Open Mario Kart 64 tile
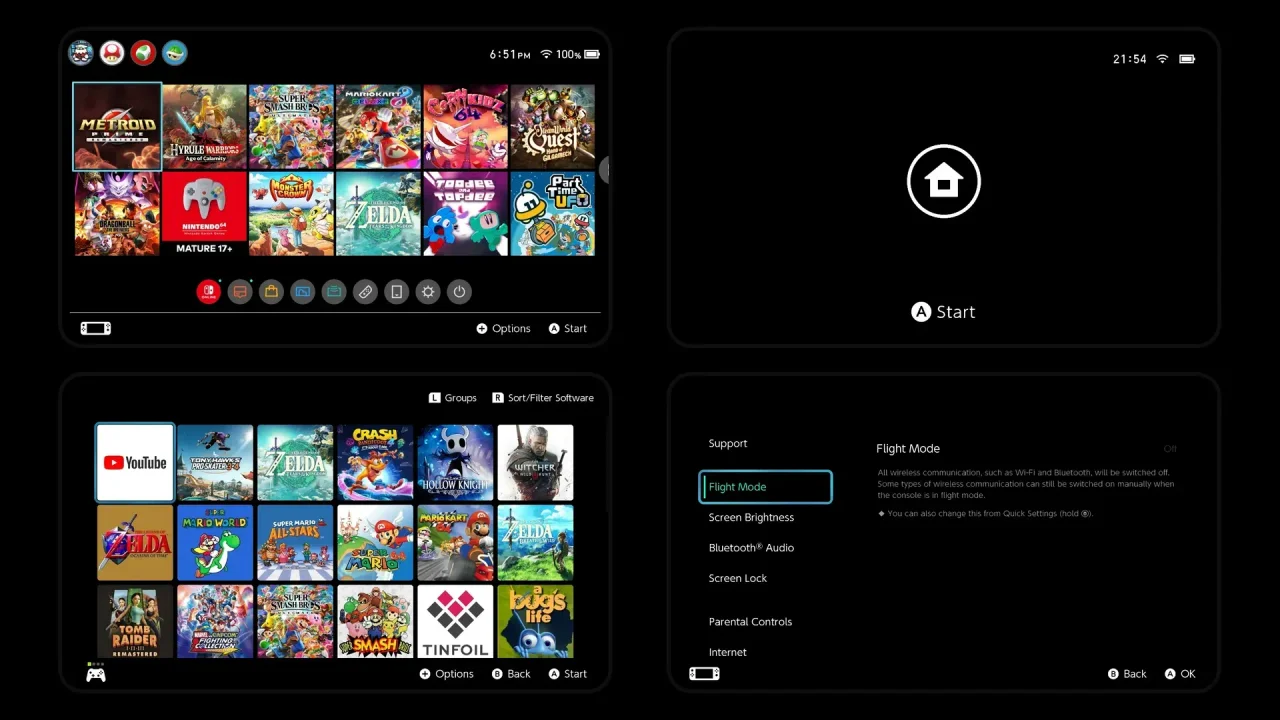The width and height of the screenshot is (1280, 720). click(455, 542)
